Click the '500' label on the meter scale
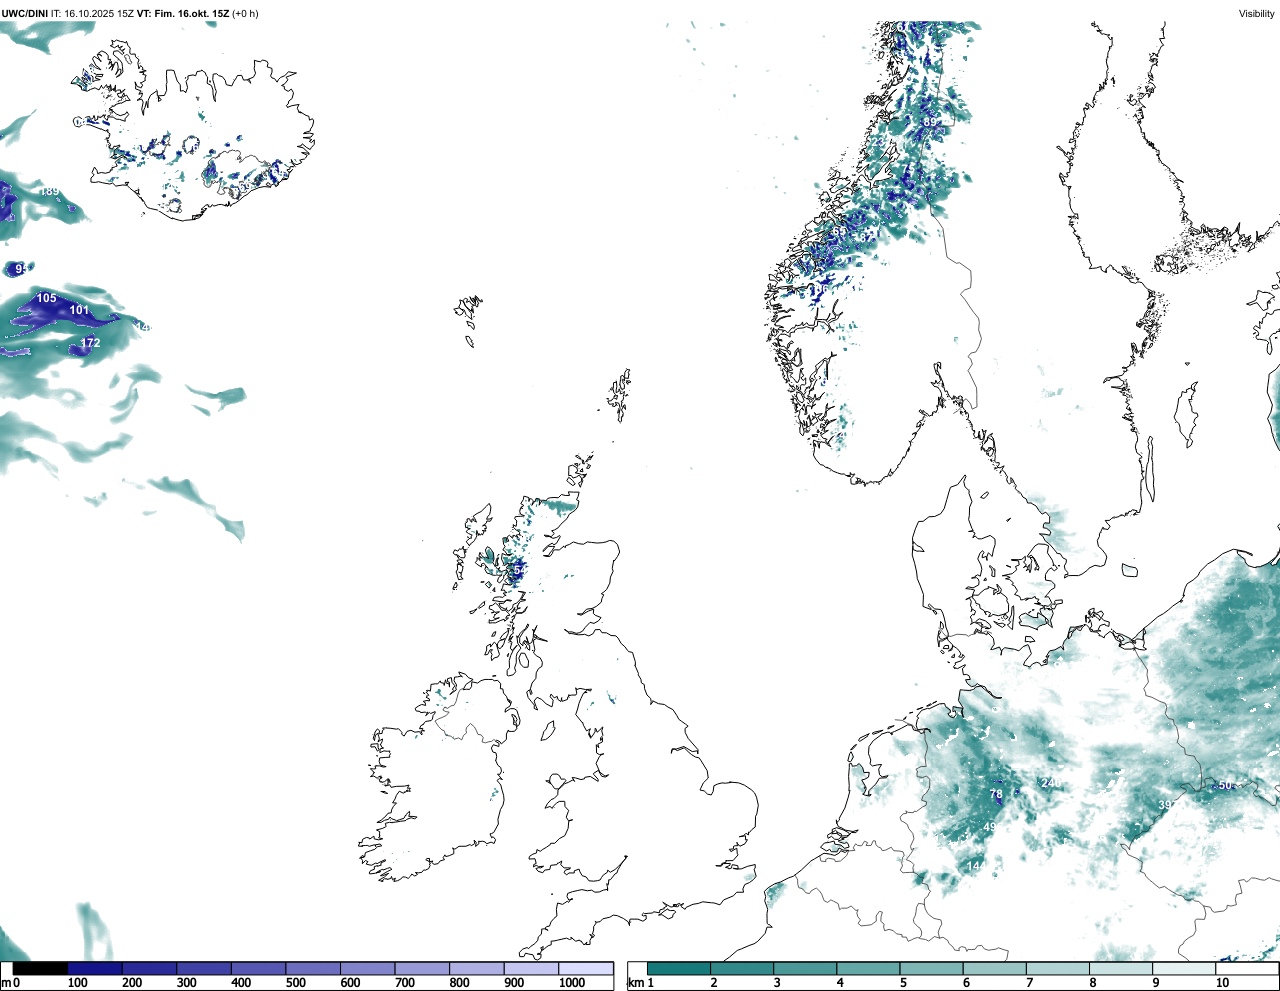This screenshot has height=991, width=1280. click(x=295, y=983)
